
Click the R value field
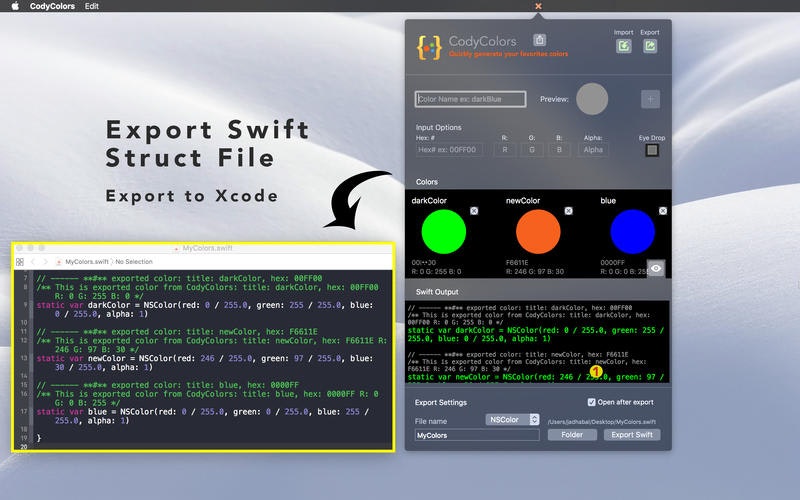tap(505, 149)
